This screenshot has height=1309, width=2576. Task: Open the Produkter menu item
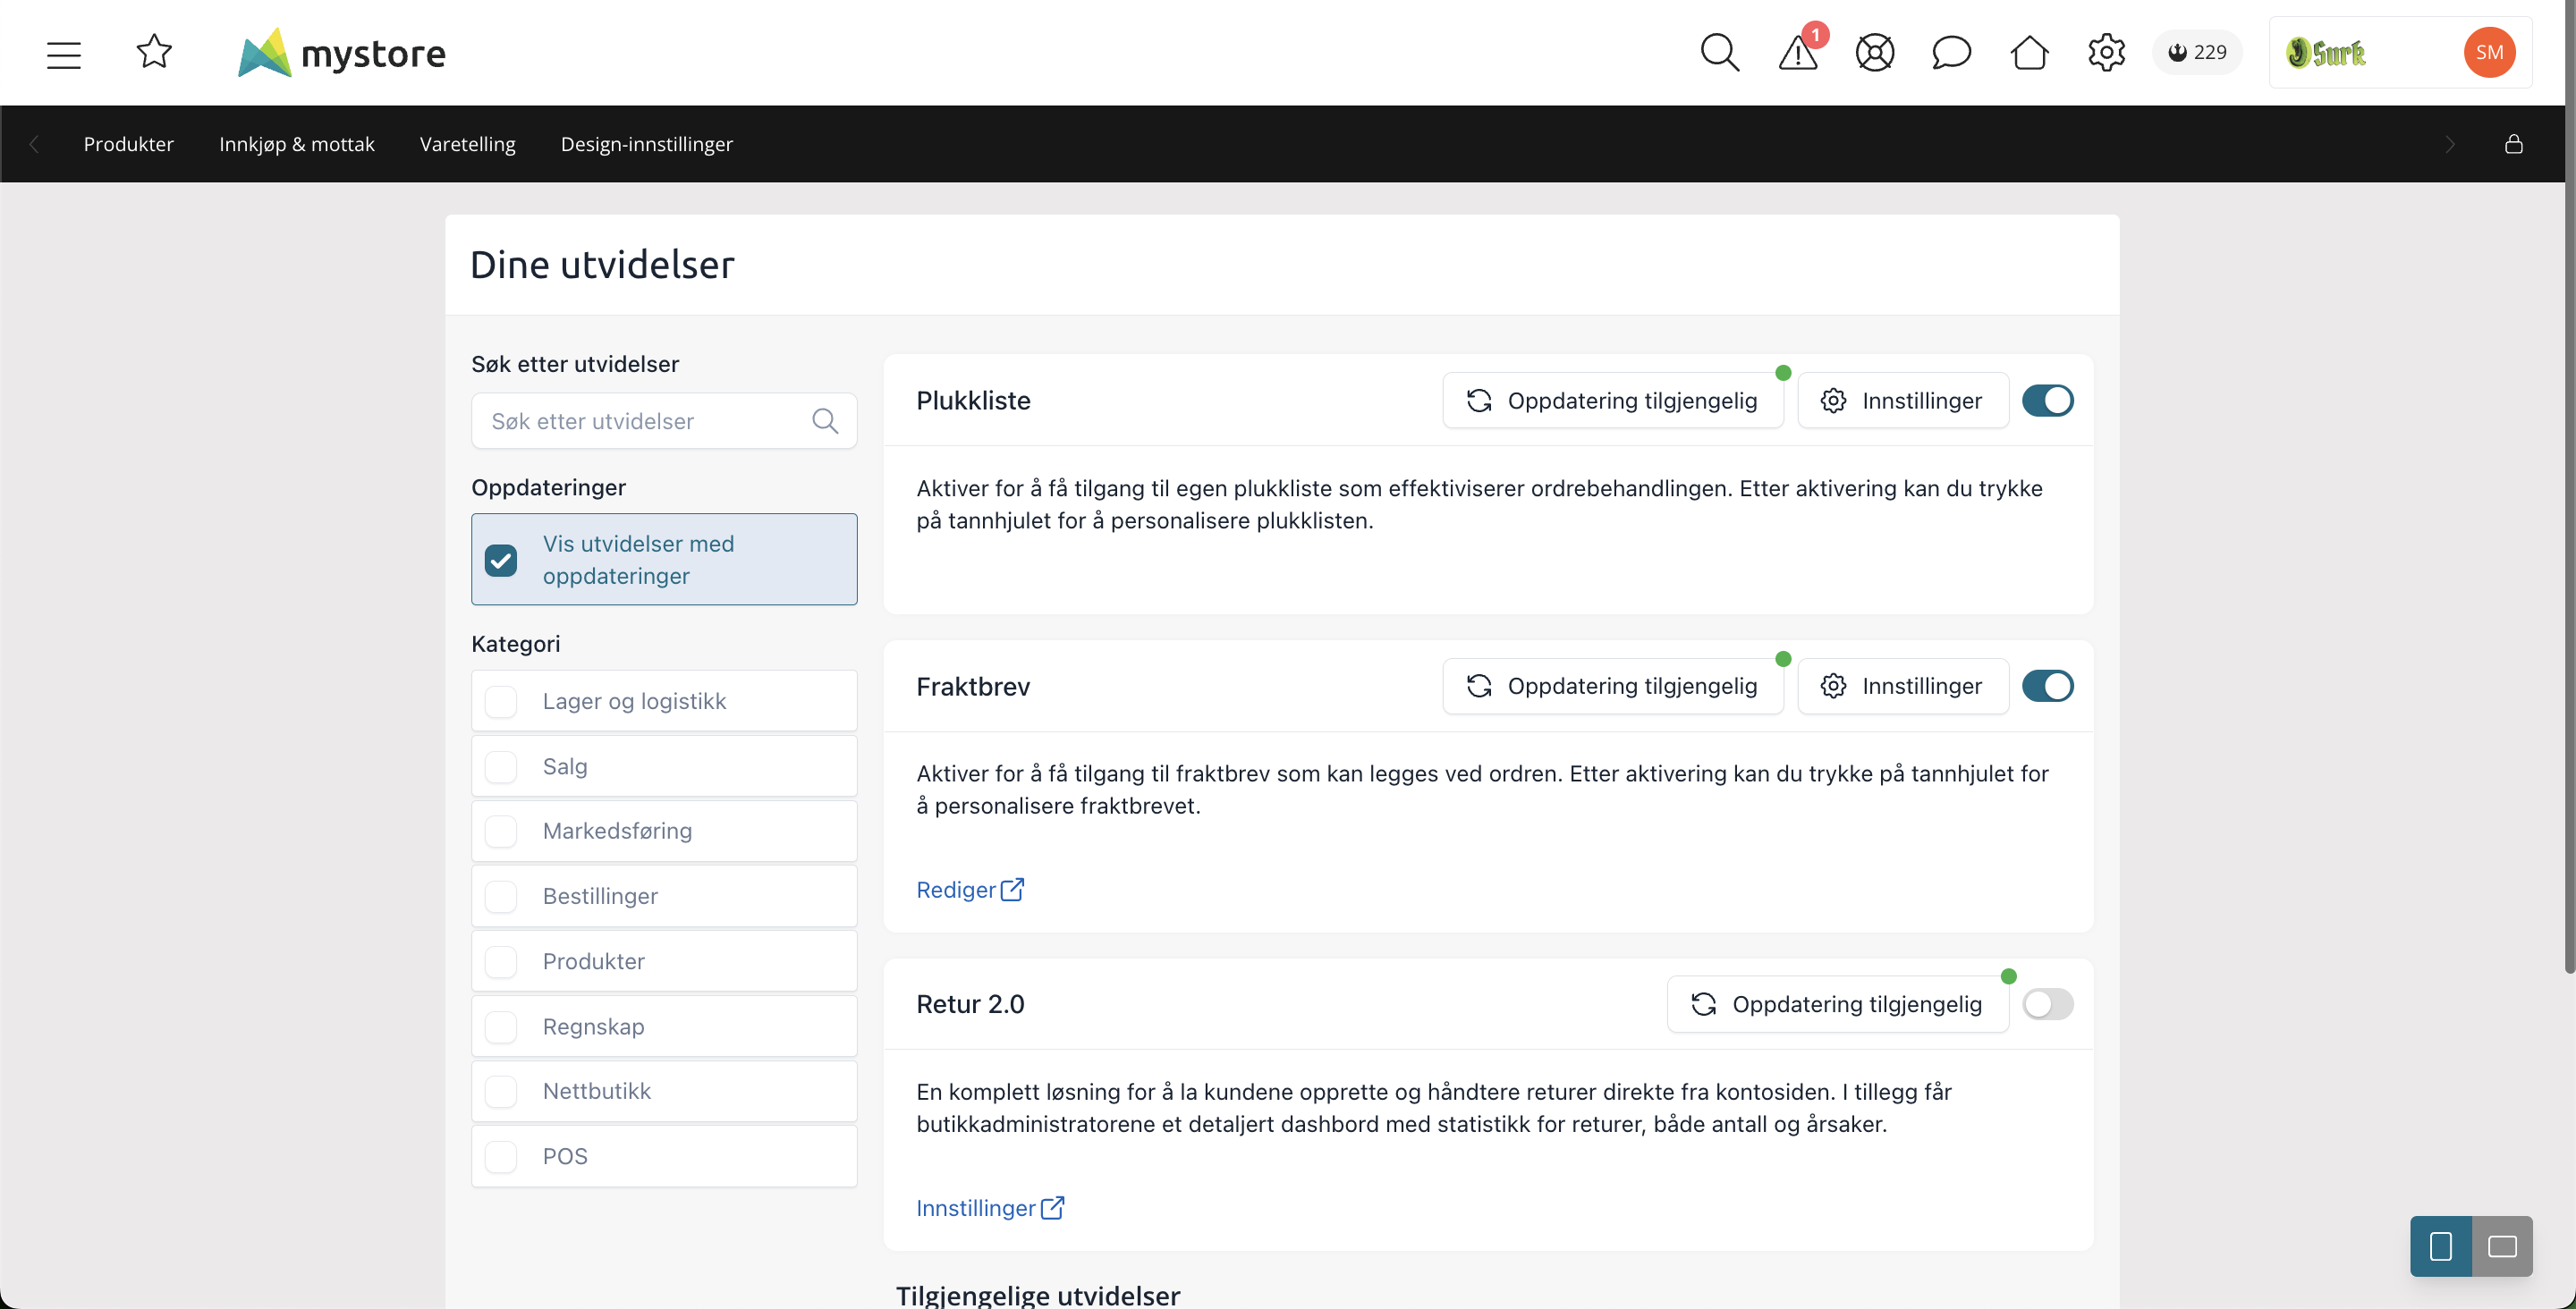[x=128, y=144]
